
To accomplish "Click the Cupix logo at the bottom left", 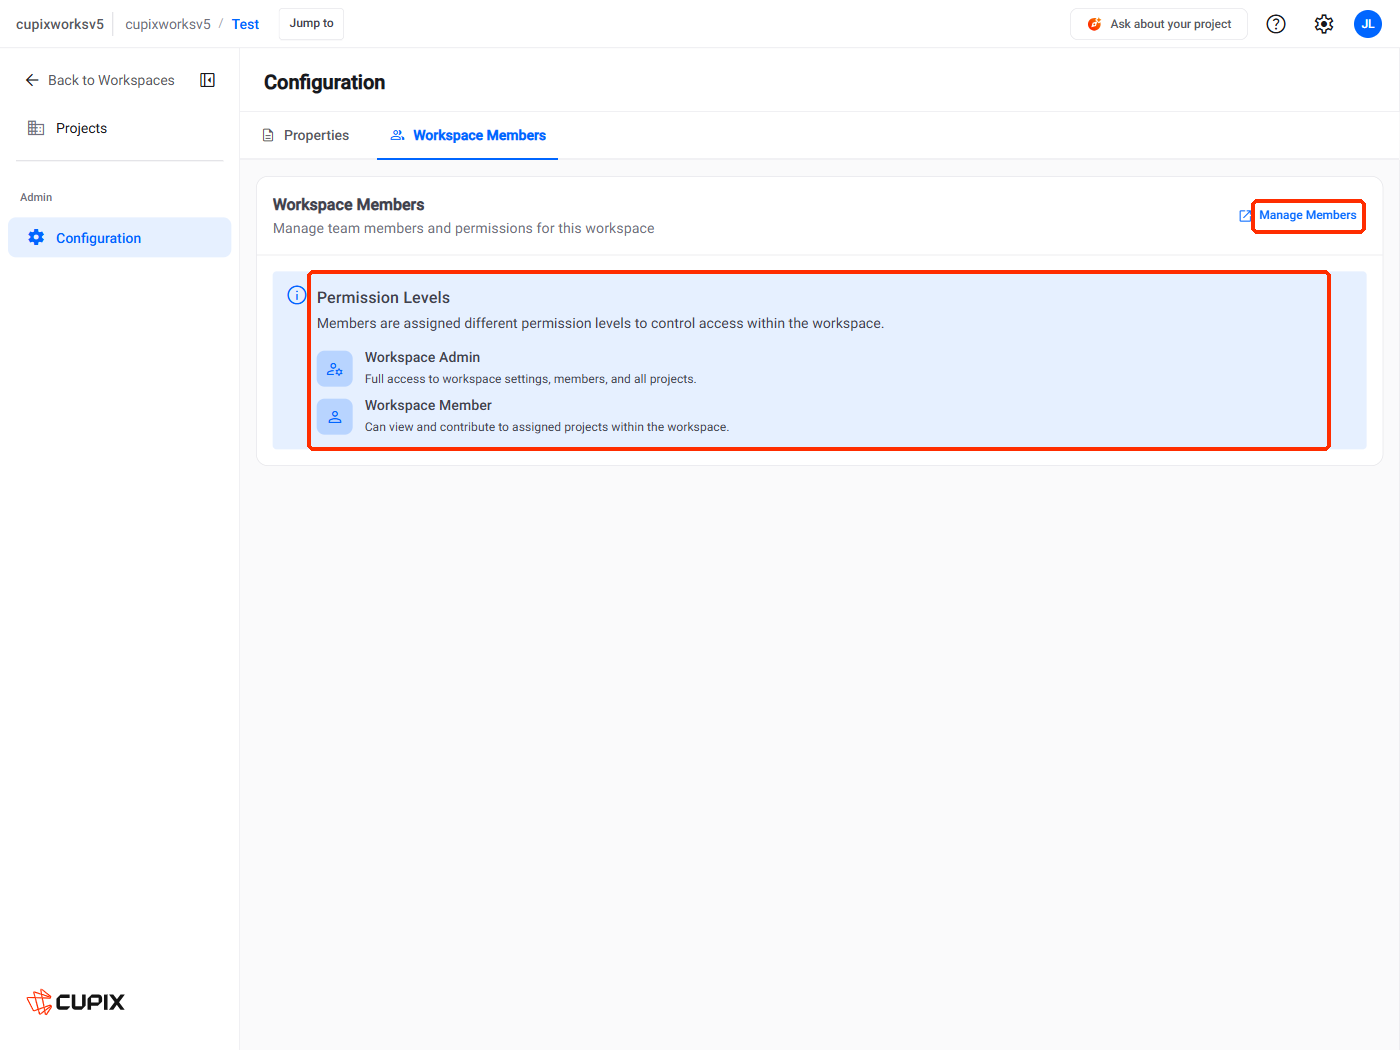I will coord(76,1002).
